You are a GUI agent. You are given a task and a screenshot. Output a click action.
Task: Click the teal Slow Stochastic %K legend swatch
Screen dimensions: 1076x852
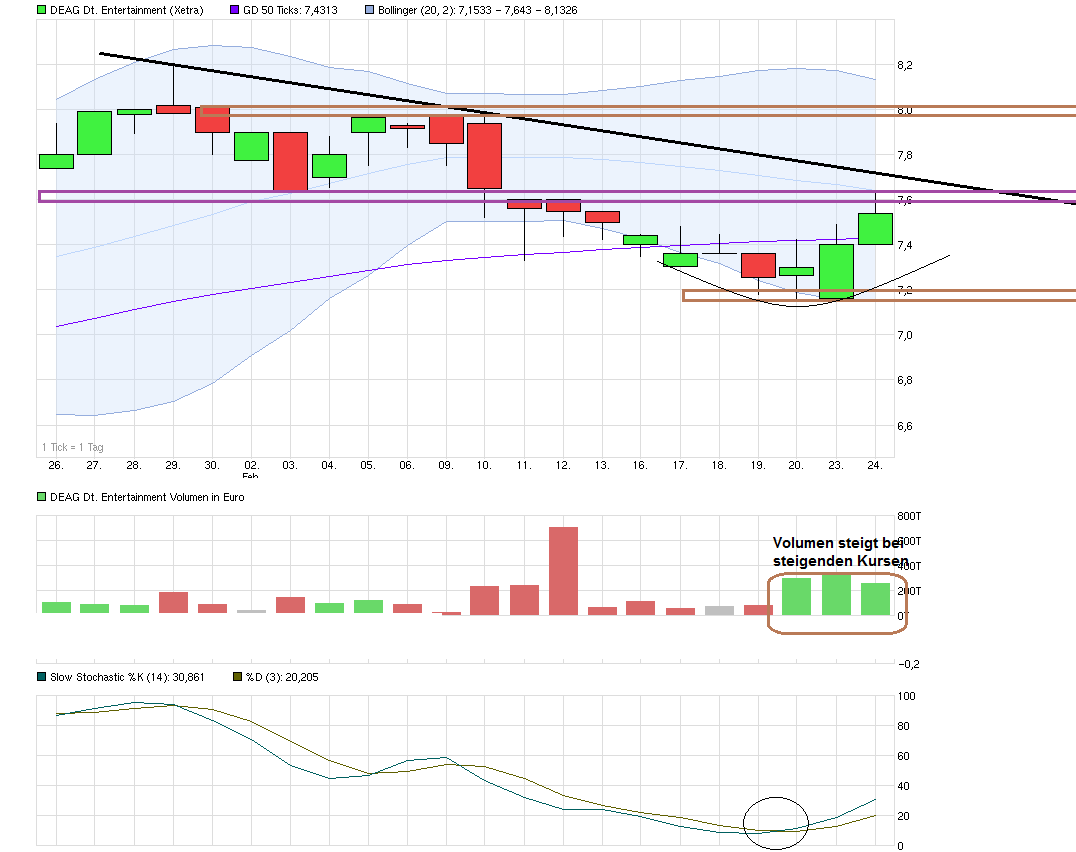tap(42, 677)
